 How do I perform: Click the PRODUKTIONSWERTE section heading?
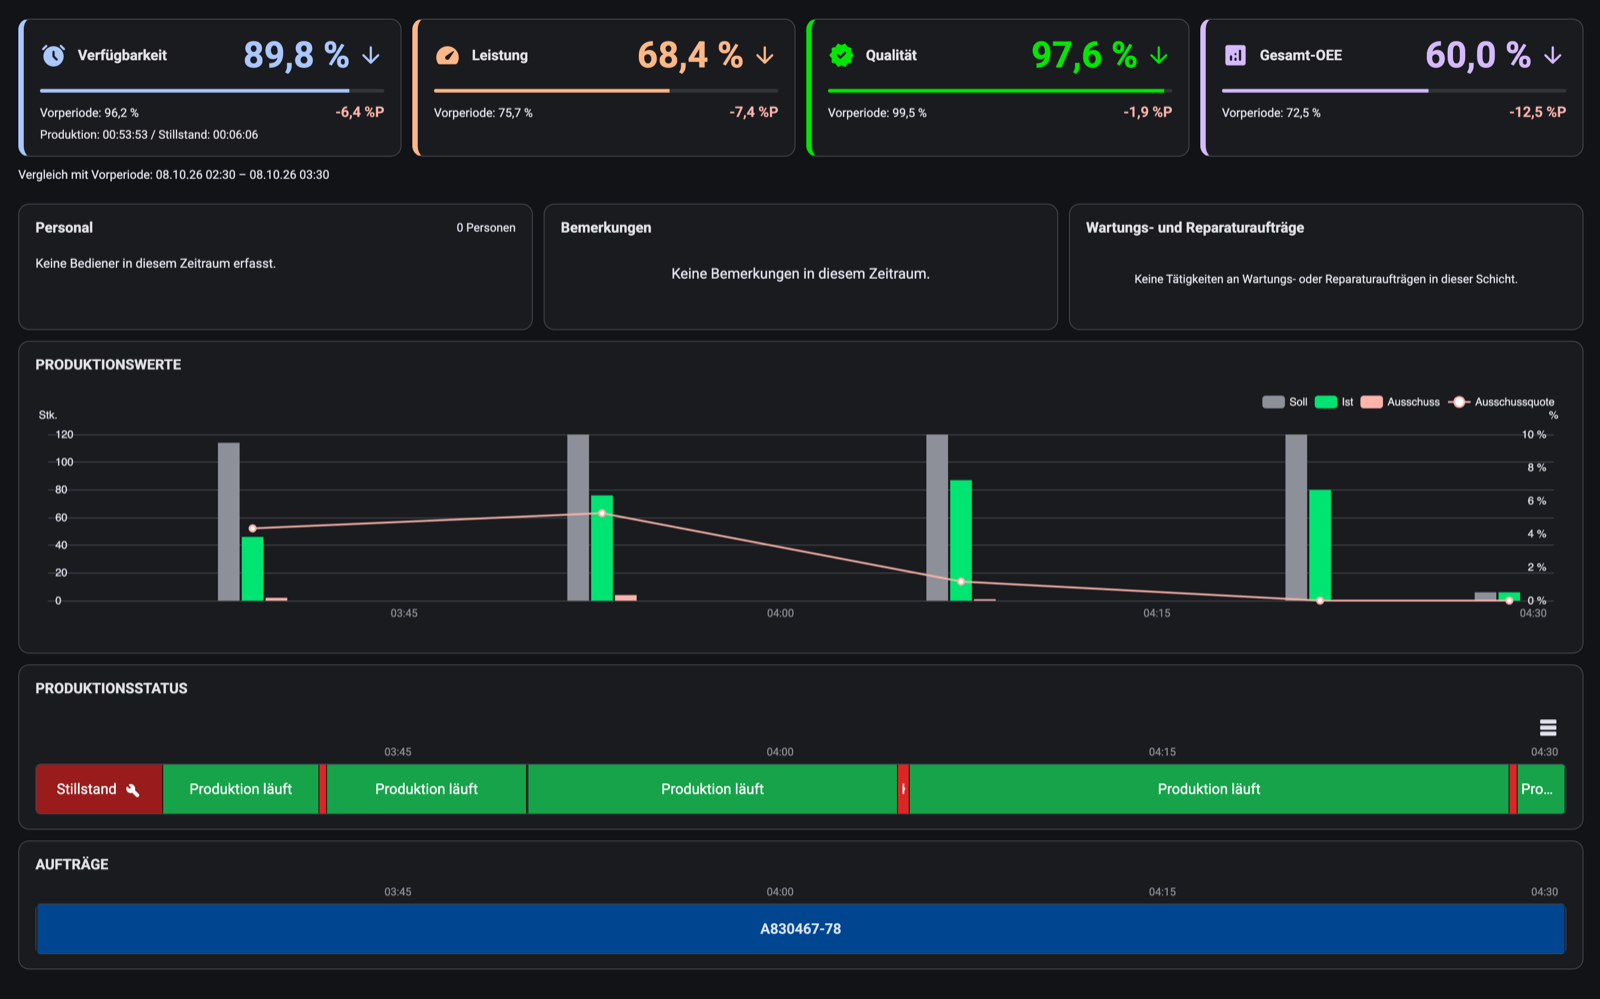coord(108,365)
